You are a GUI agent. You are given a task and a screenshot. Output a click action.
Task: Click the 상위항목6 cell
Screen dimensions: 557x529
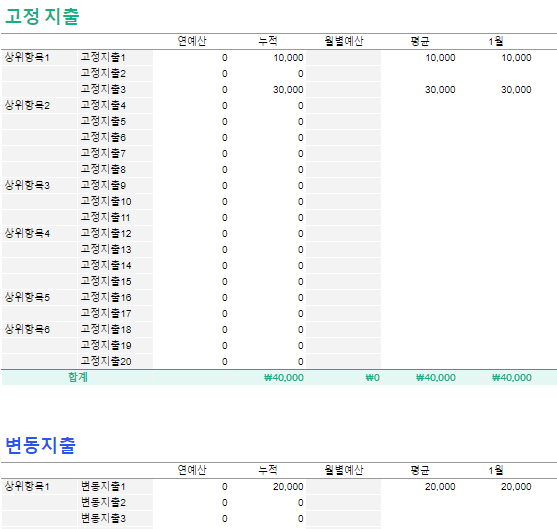(x=39, y=329)
